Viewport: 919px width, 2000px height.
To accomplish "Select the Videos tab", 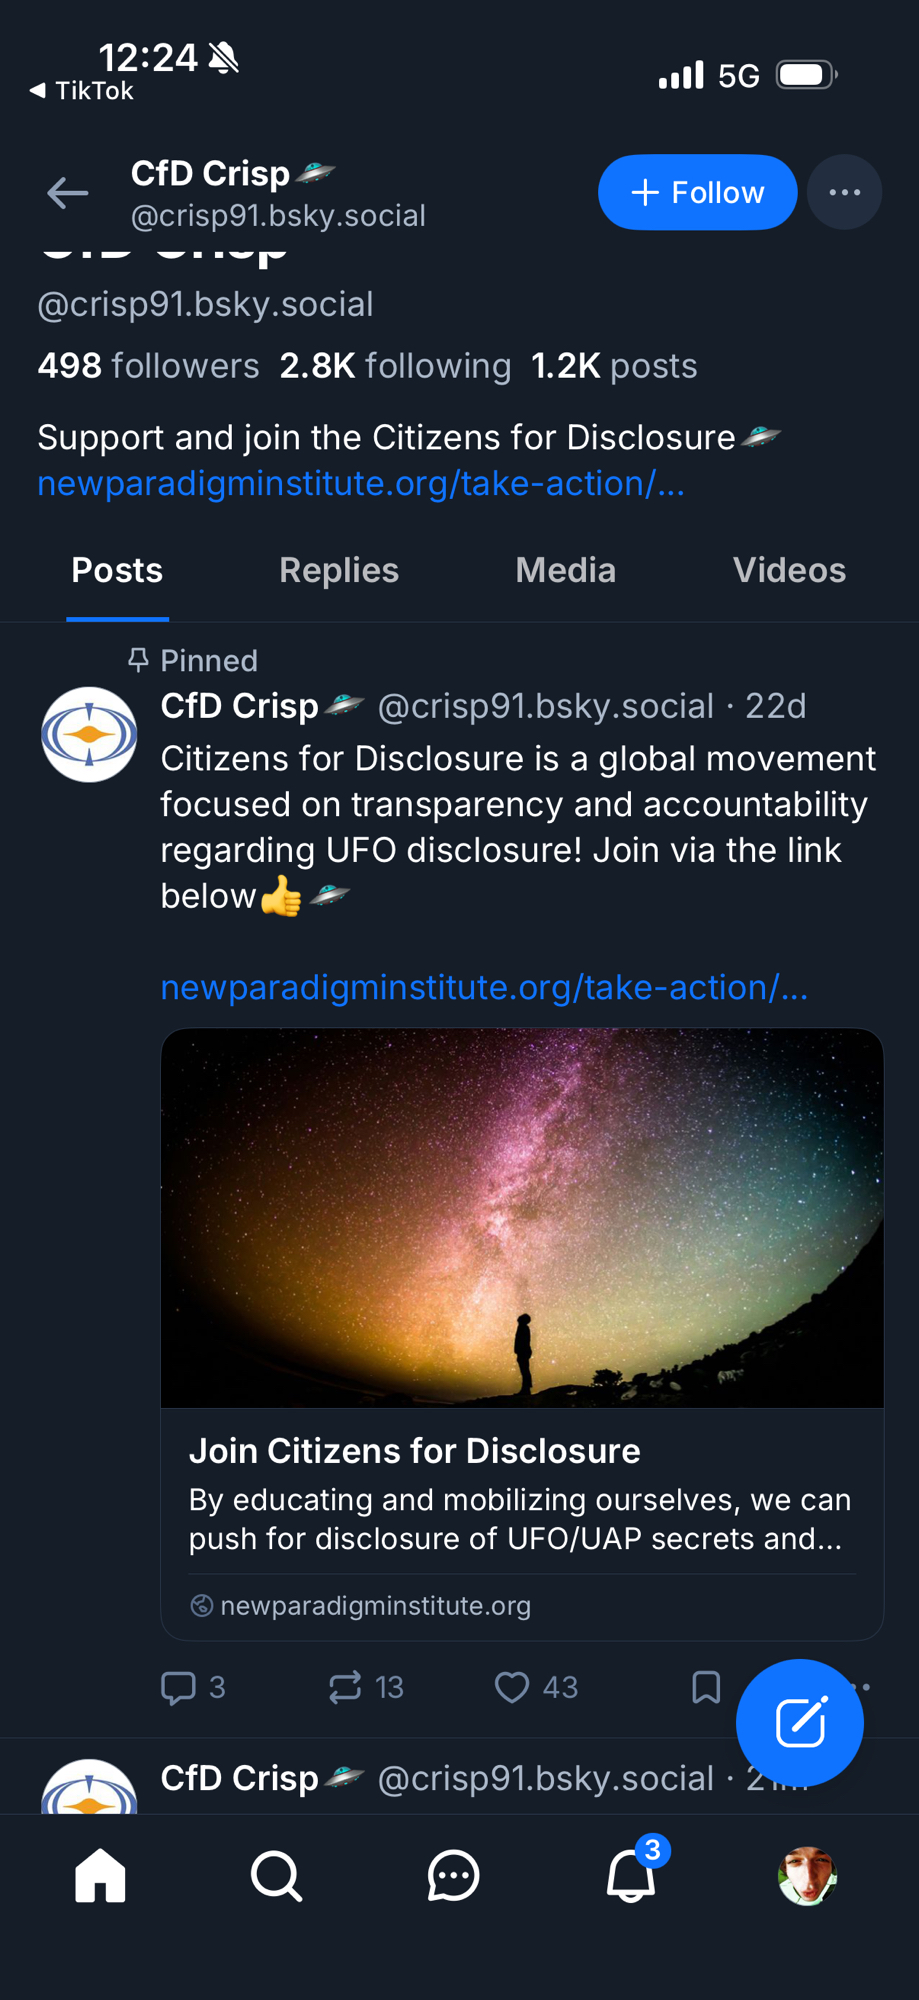I will [x=789, y=570].
